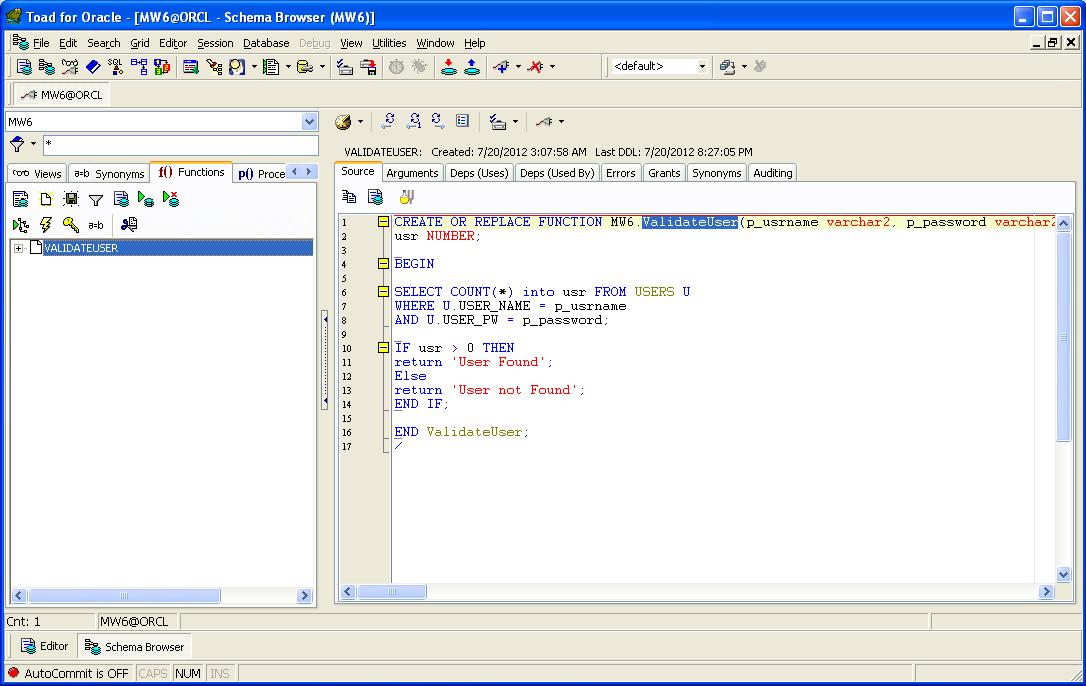Click the SQL icon in main toolbar
The image size is (1086, 686).
coord(116,67)
